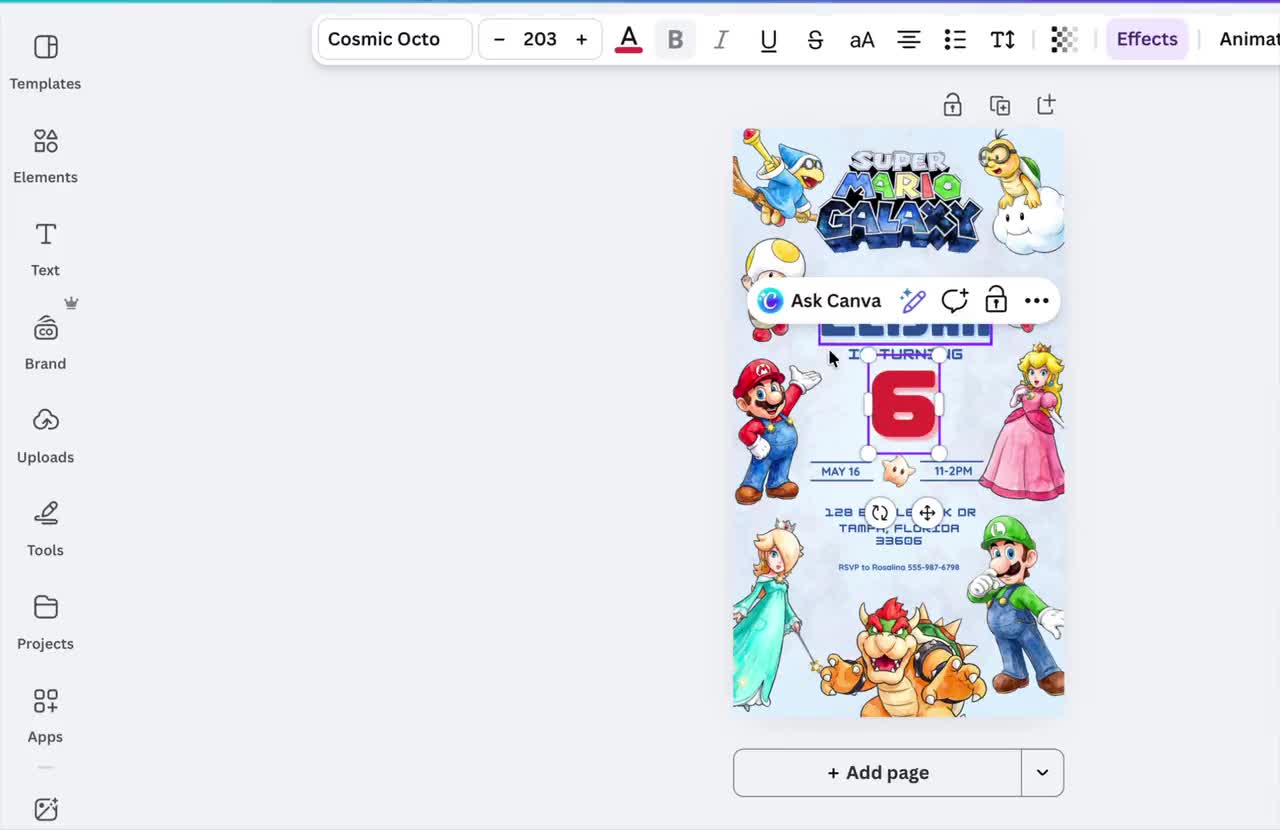This screenshot has width=1280, height=830.
Task: Open more options via the three-dot menu
Action: [1036, 300]
